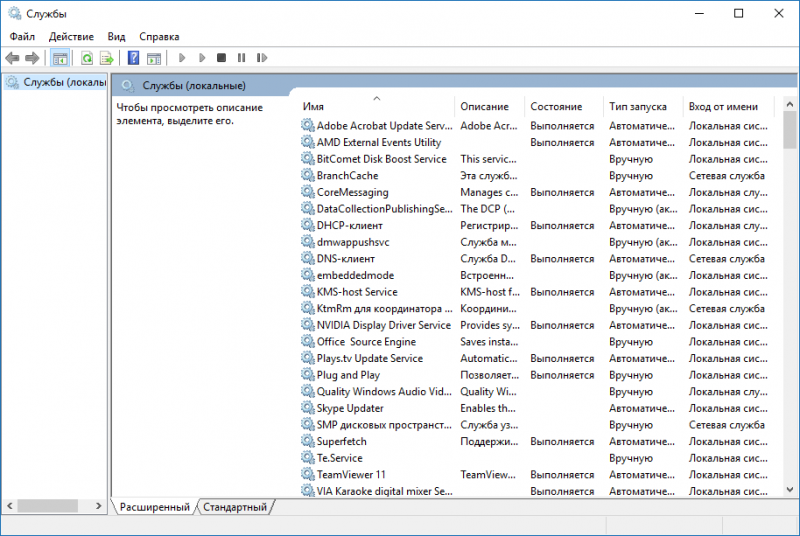Select DataCollectionPublishingService row
This screenshot has height=536, width=800.
click(536, 209)
